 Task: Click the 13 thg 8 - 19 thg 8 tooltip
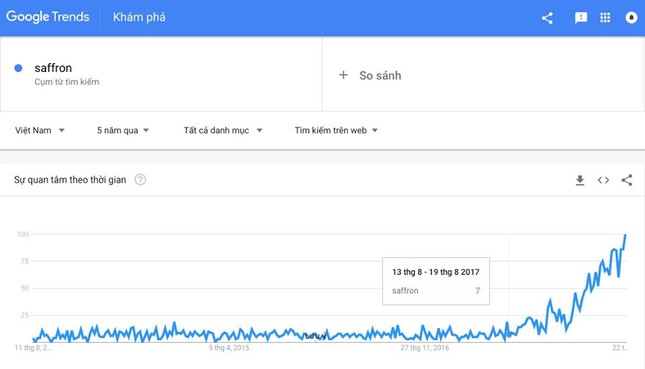click(x=436, y=281)
